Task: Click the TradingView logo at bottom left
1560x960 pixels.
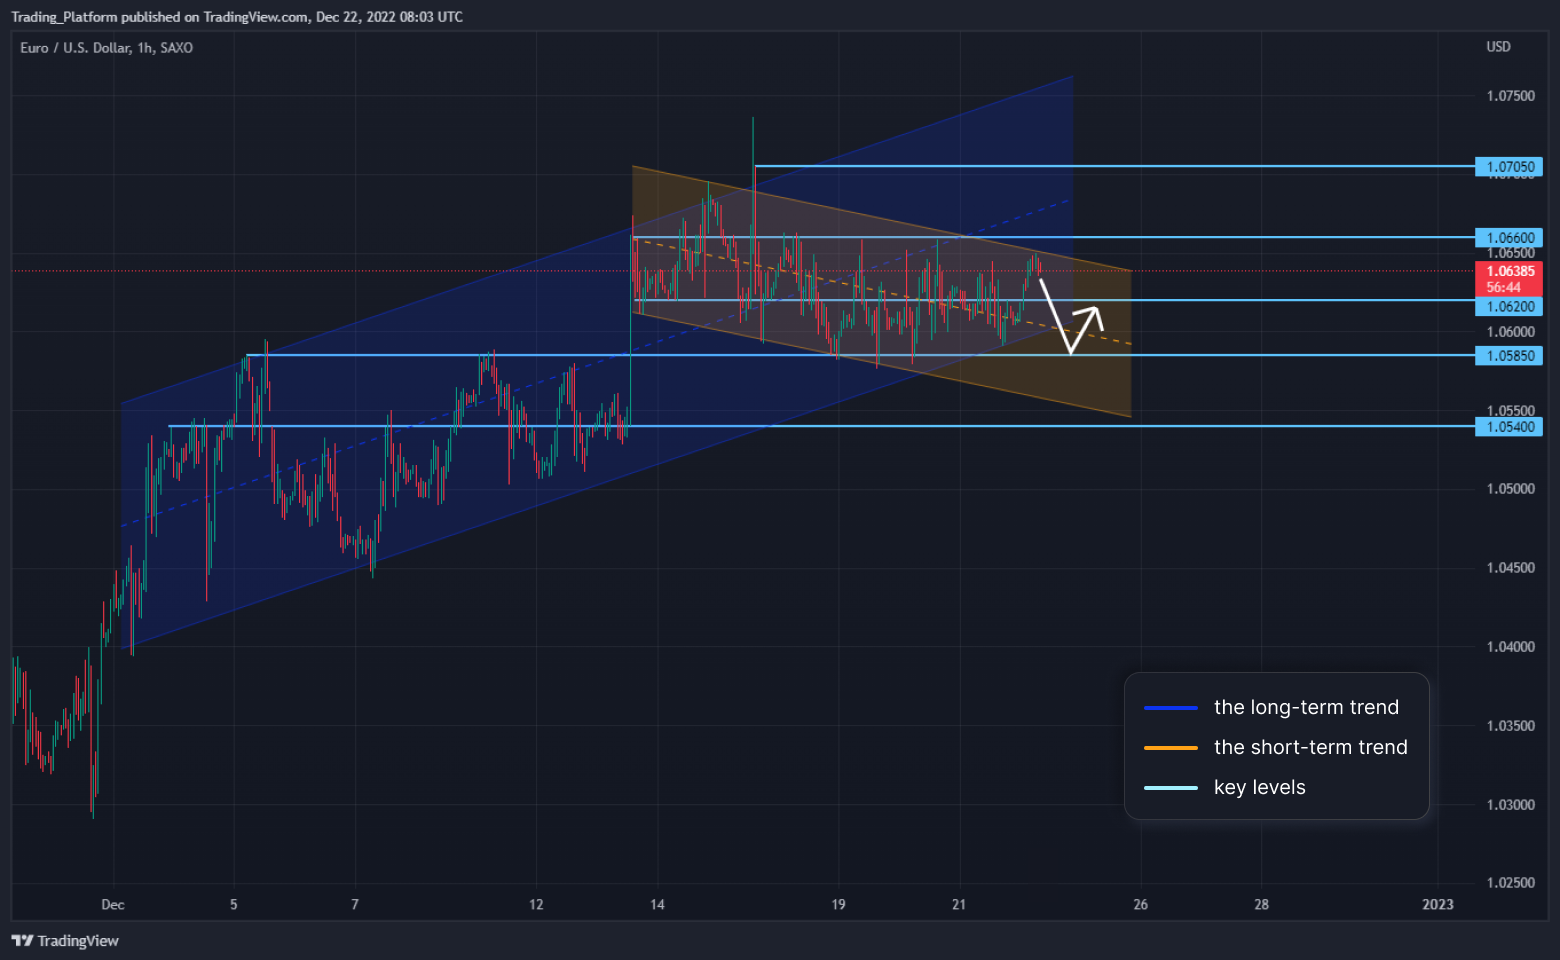Action: pos(65,940)
